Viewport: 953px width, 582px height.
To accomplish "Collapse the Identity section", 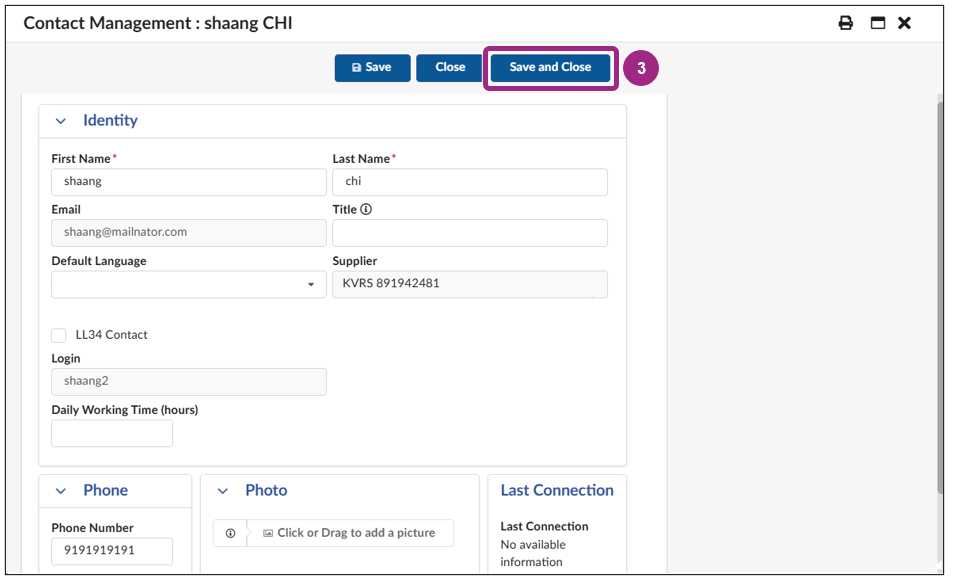I will [x=63, y=120].
